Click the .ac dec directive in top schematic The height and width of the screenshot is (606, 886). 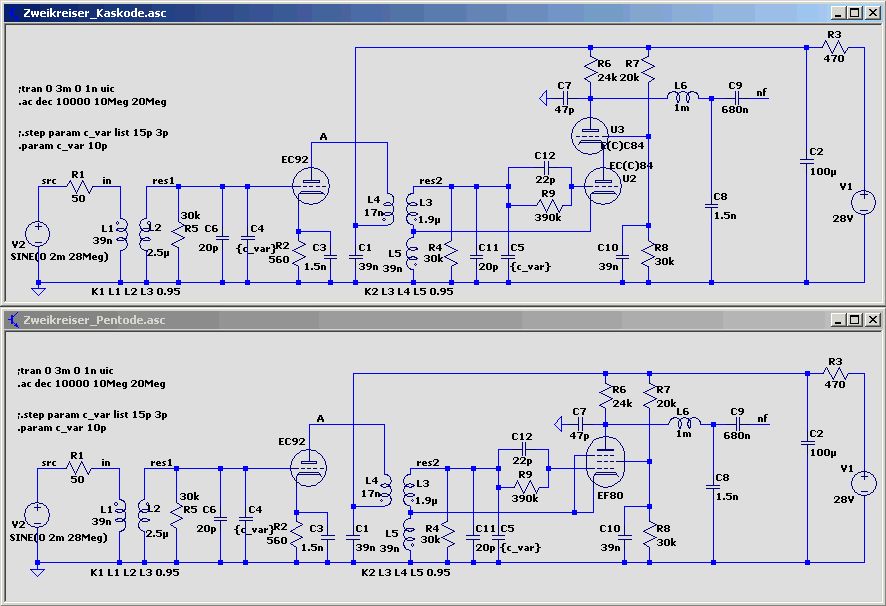92,102
